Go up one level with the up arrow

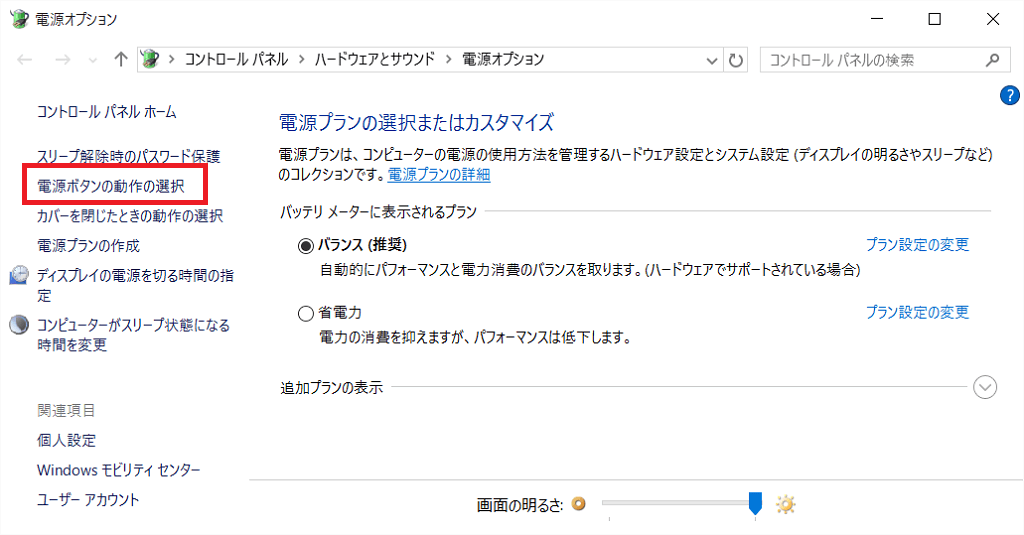120,59
